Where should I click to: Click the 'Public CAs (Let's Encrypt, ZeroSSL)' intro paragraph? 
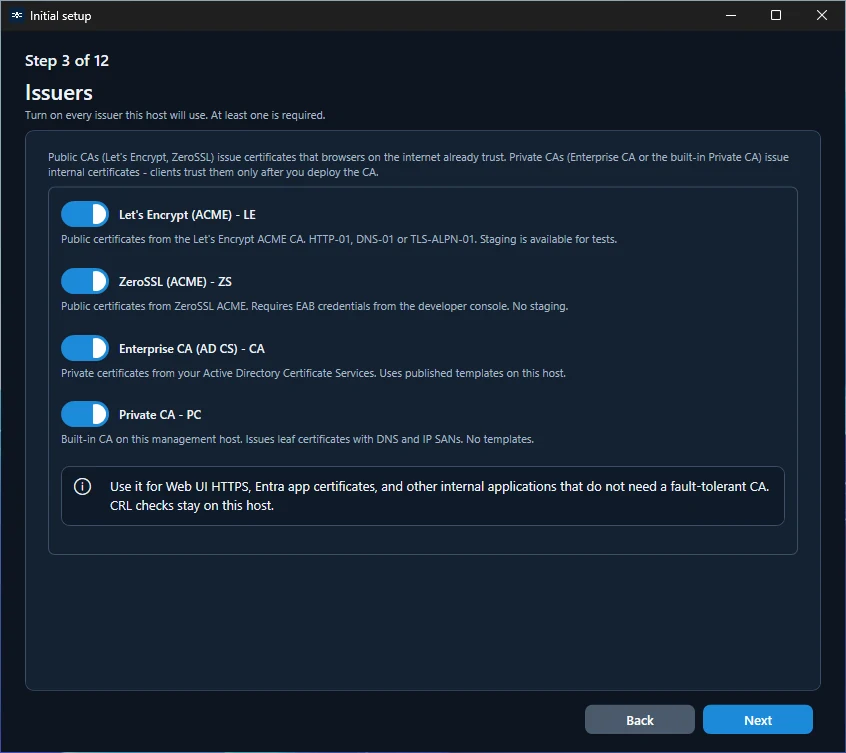(418, 165)
